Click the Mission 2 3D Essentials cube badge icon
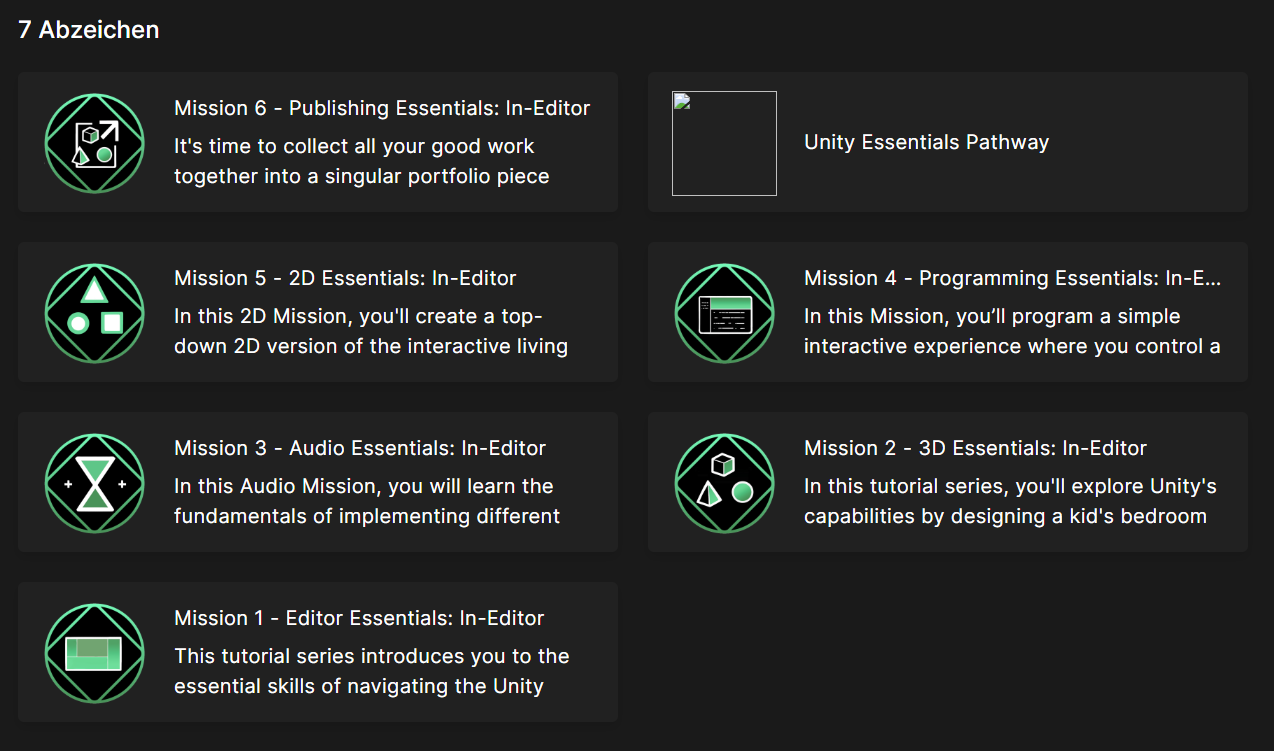This screenshot has height=751, width=1274. click(724, 483)
